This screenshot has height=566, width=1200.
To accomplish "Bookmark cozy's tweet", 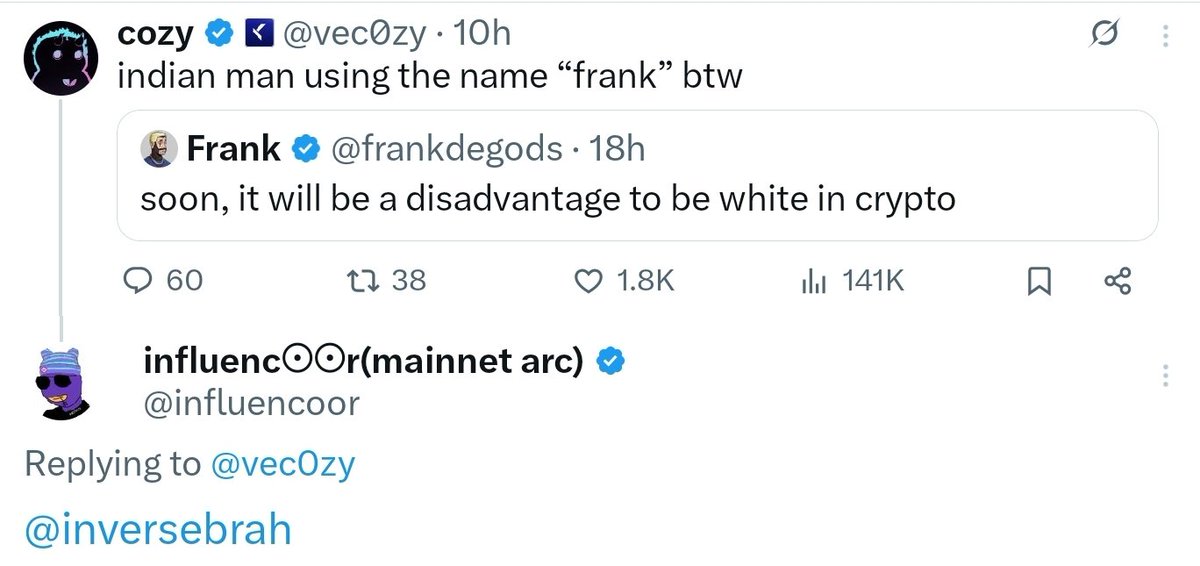I will (1037, 283).
